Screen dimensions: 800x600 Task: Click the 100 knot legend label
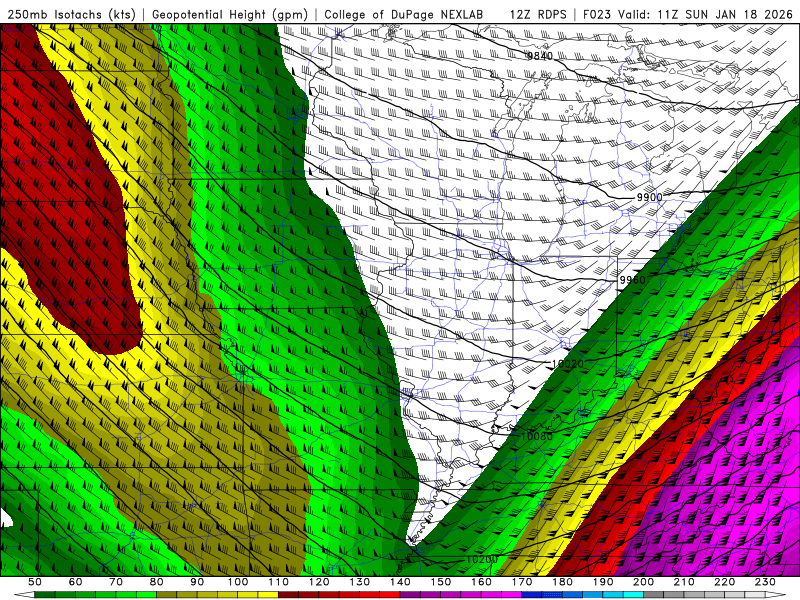238,582
